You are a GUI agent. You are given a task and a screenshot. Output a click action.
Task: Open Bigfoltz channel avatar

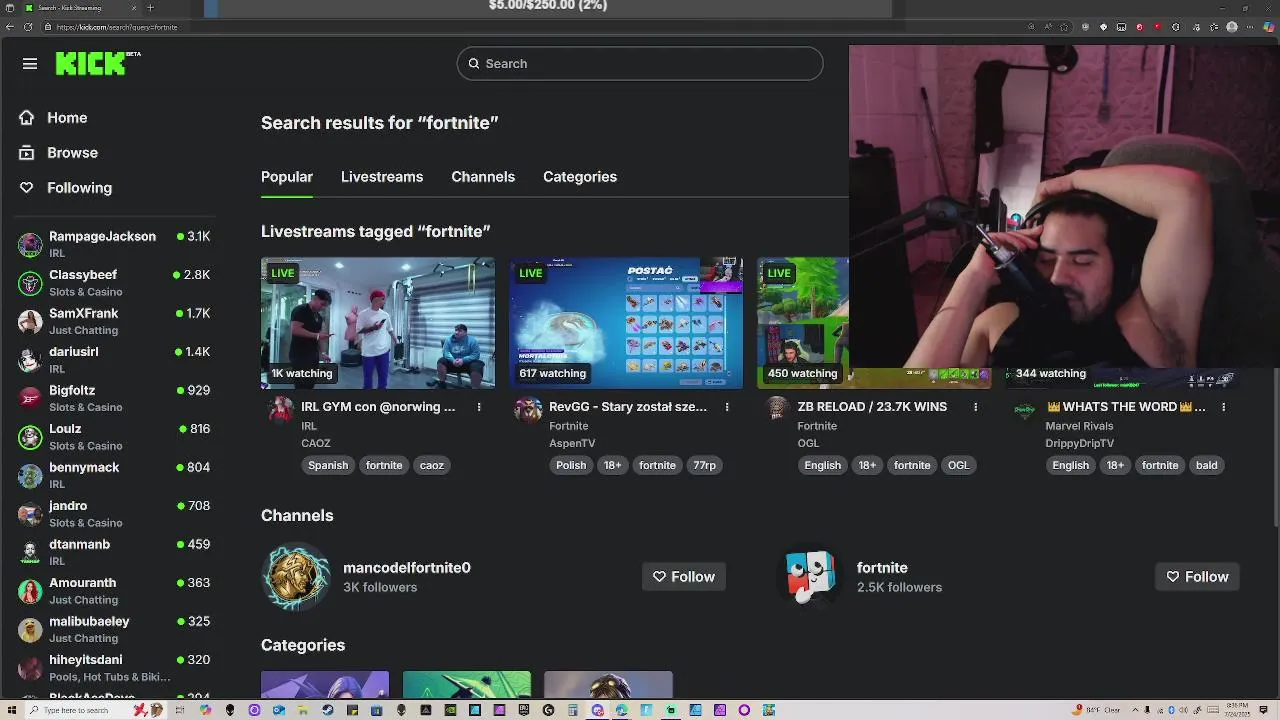coord(31,399)
